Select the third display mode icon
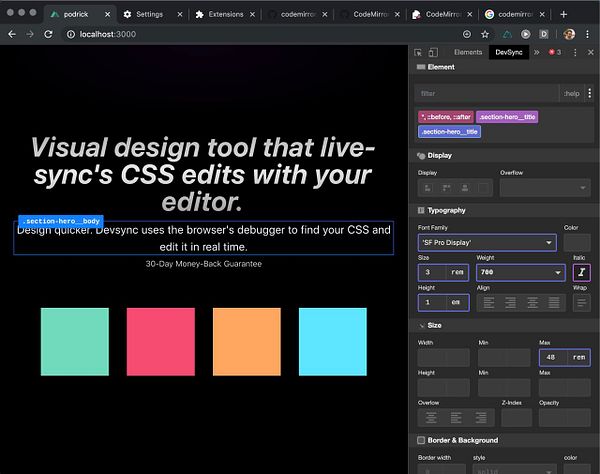600x474 pixels. pos(465,188)
